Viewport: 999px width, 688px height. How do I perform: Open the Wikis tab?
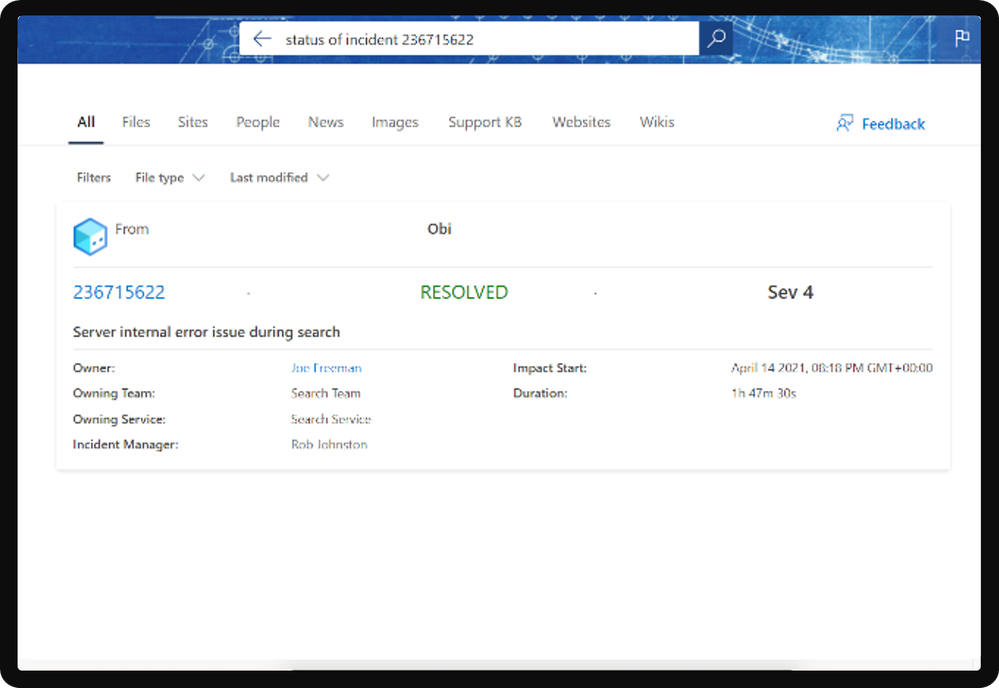(x=657, y=122)
